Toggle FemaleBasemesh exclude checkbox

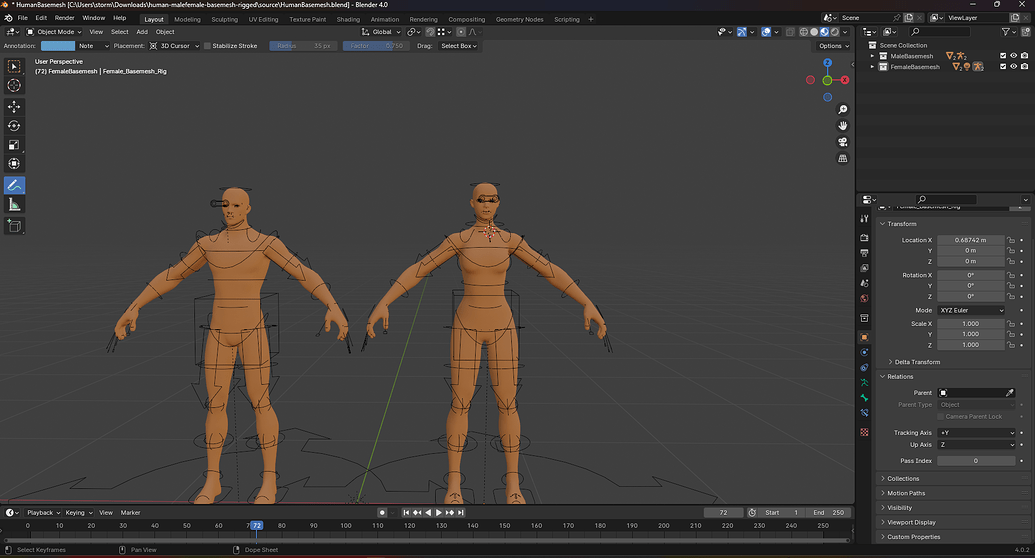click(1003, 67)
